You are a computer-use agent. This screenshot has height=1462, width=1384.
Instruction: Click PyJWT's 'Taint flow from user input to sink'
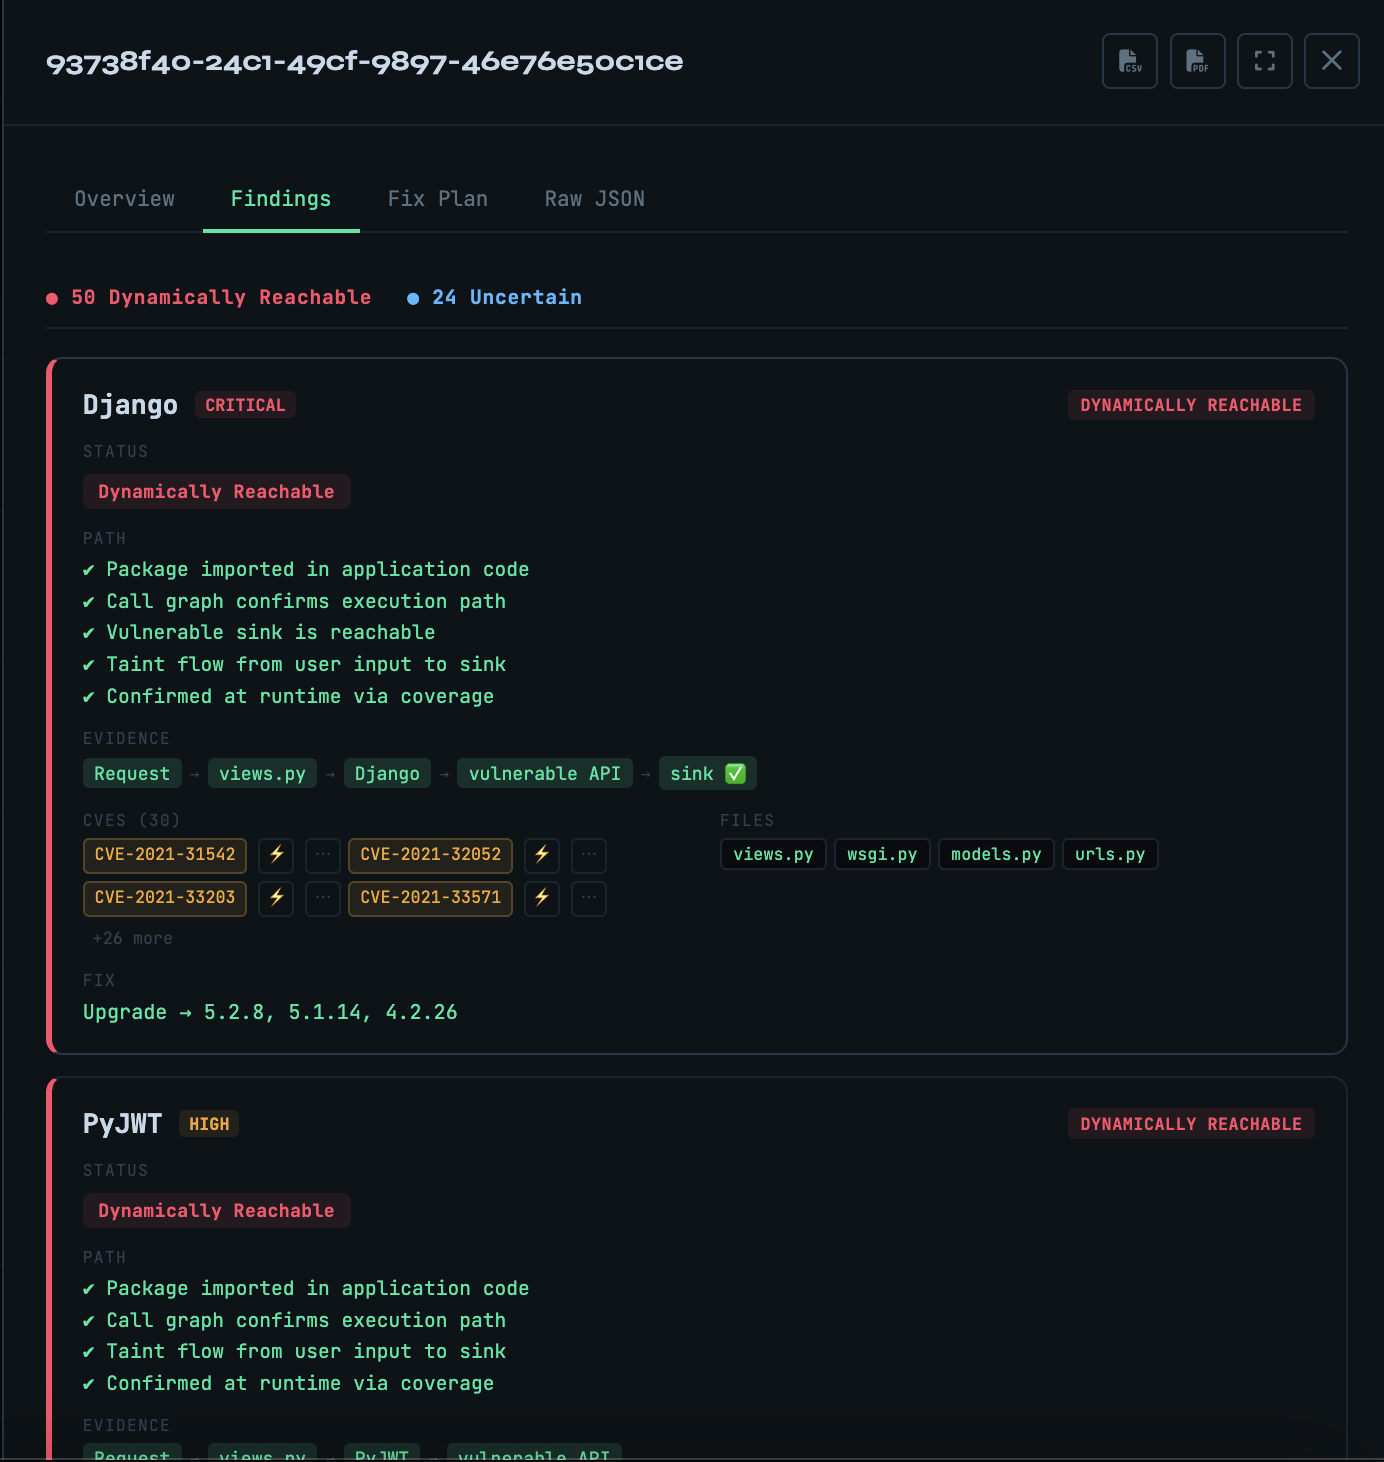pyautogui.click(x=294, y=1352)
